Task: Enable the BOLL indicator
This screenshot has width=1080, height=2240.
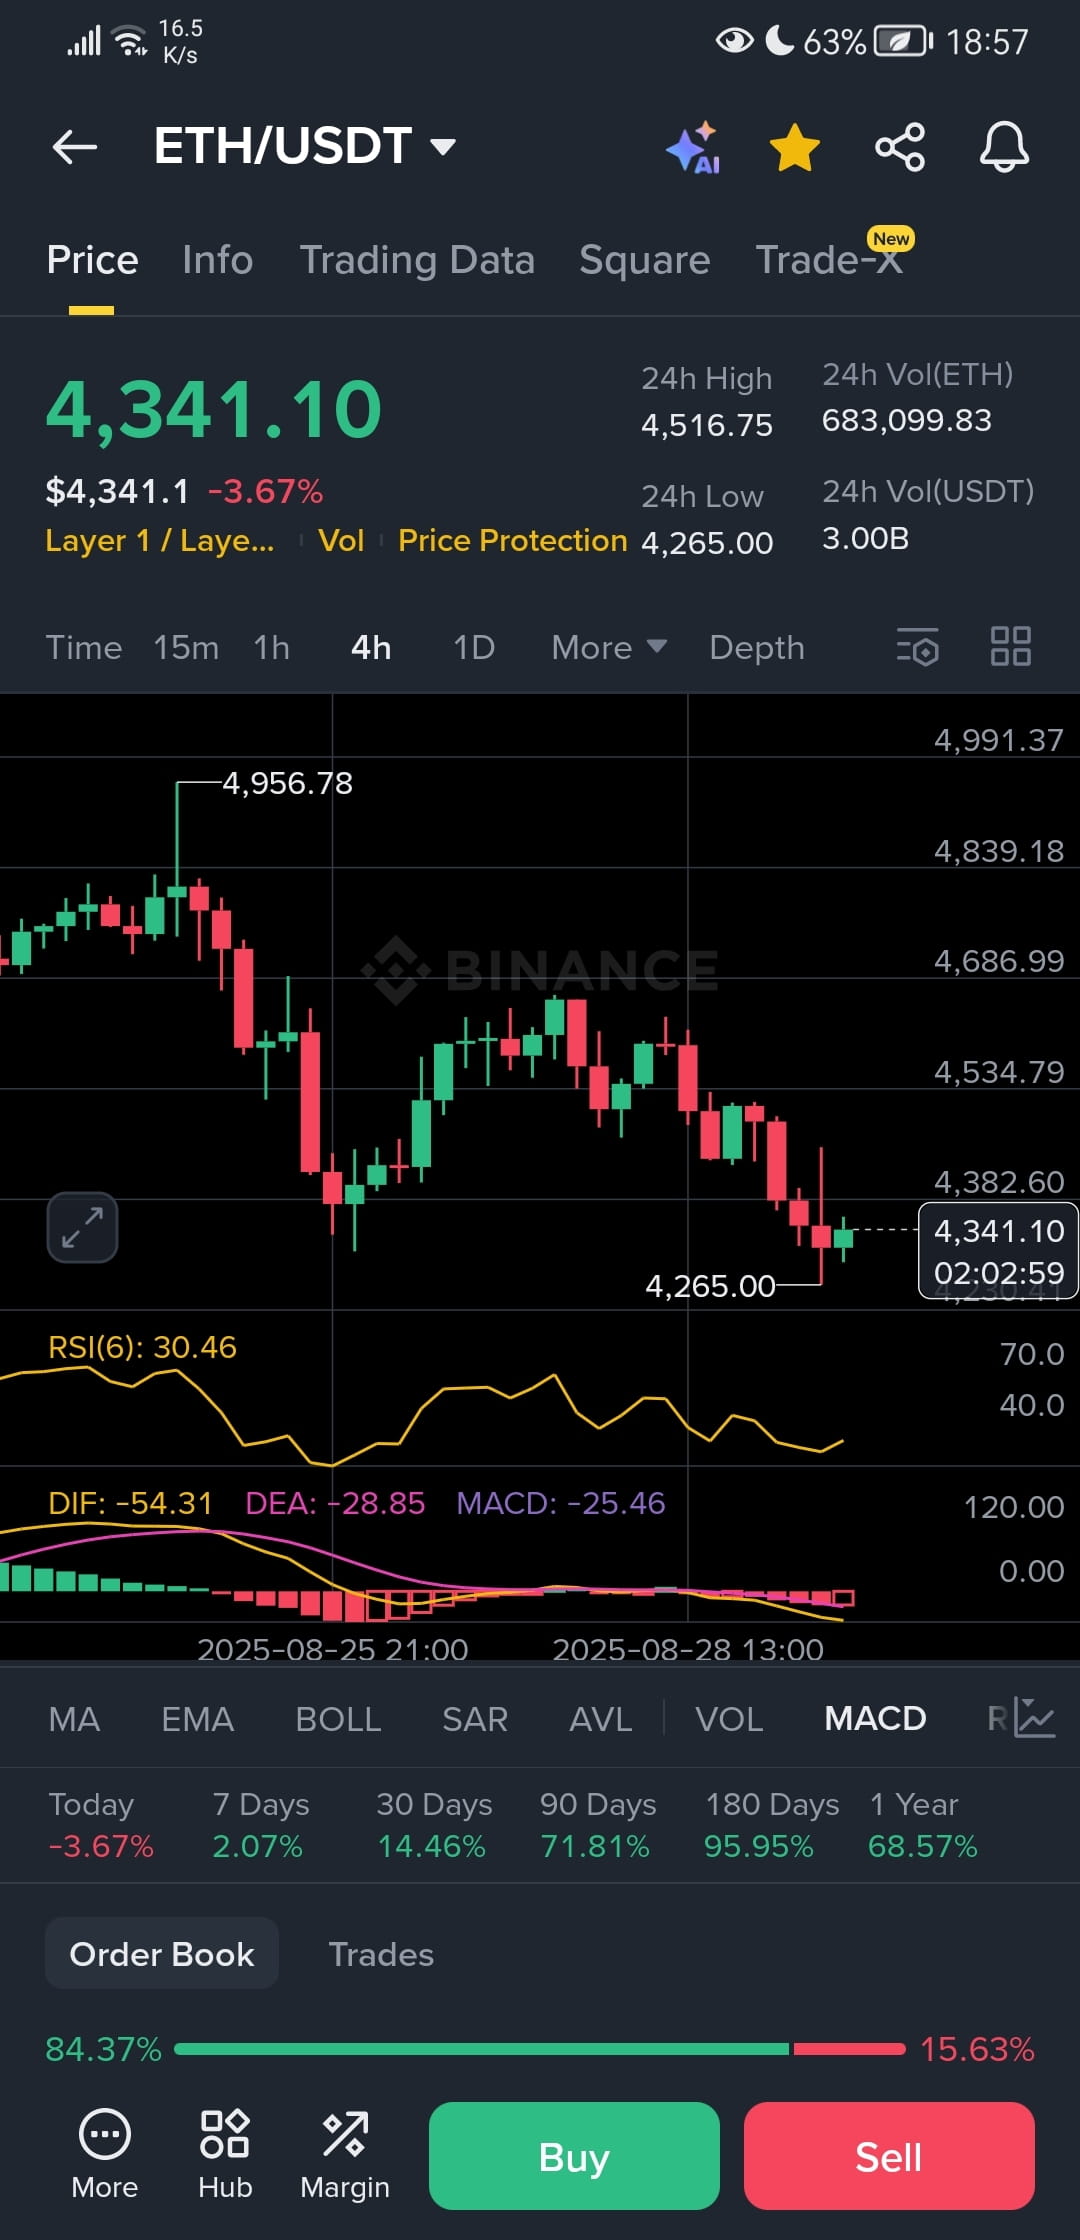Action: coord(338,1719)
